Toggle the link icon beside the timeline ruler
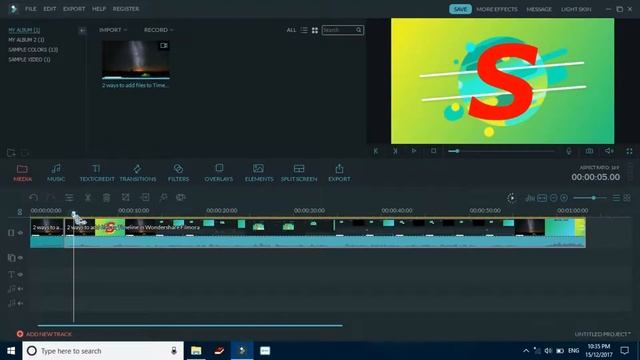Viewport: 640px width, 360px height. tap(20, 211)
